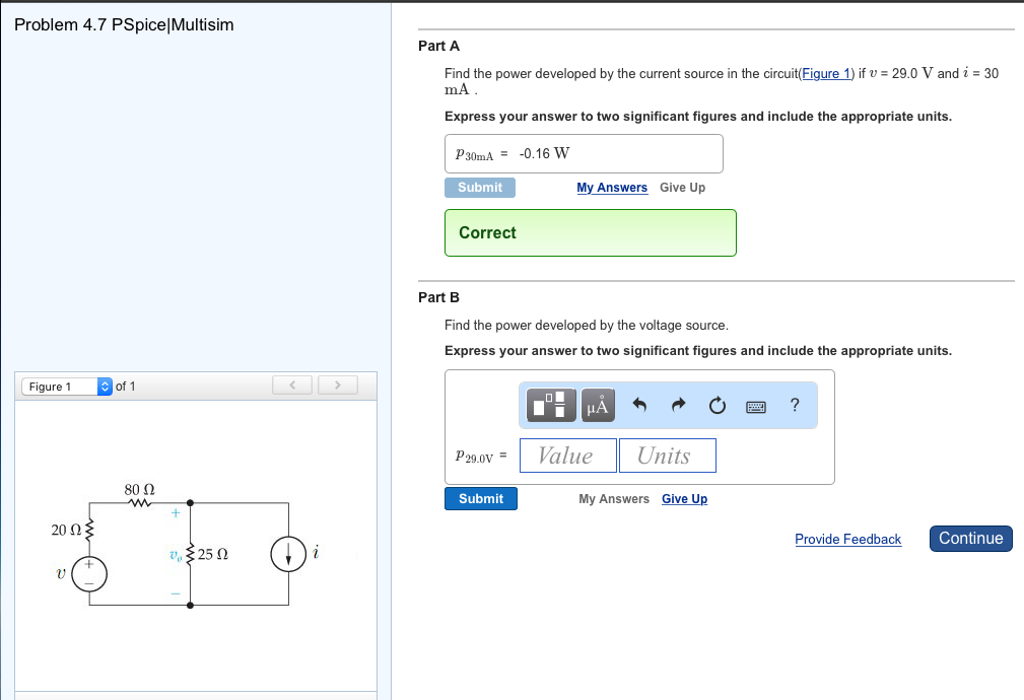Click the redo arrow in answer toolbar
1024x700 pixels.
pos(678,404)
